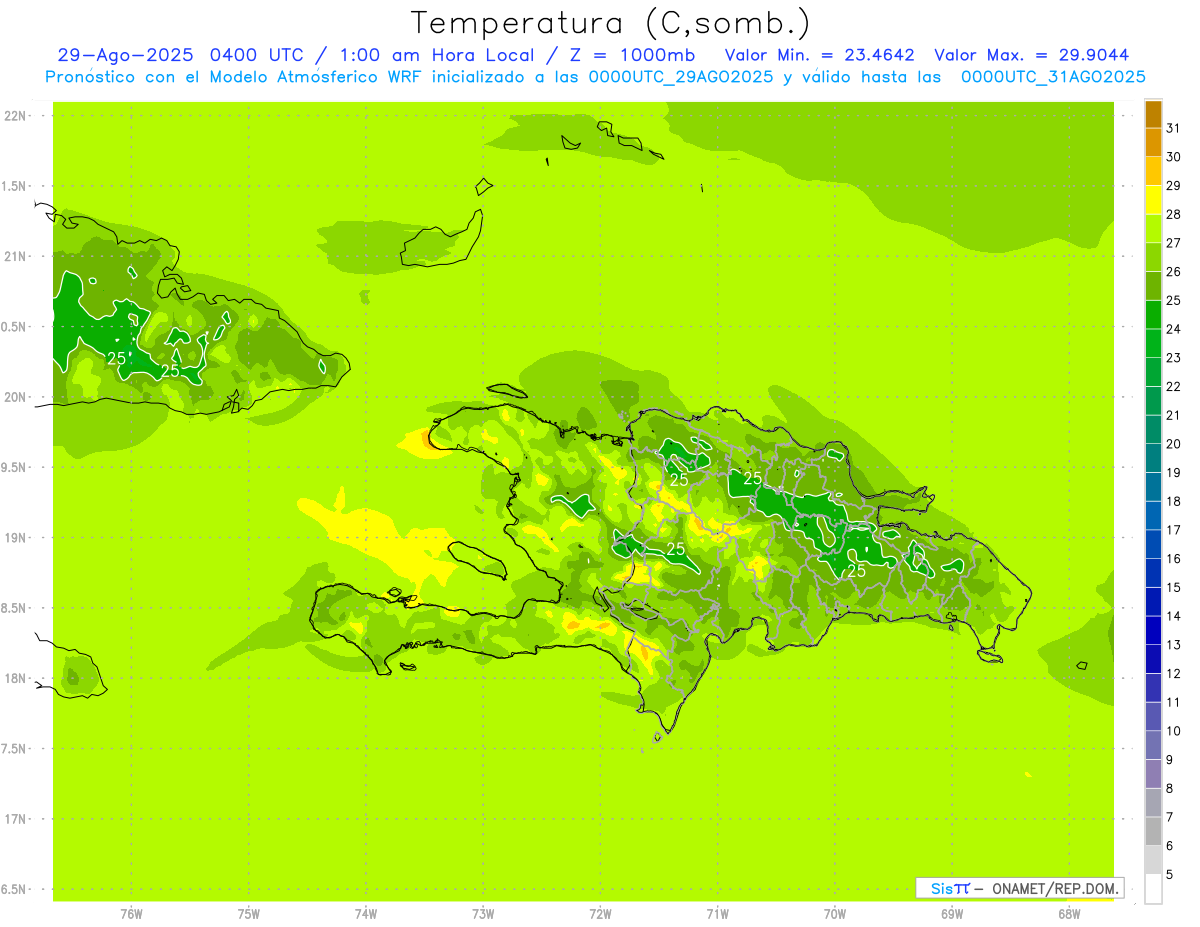Click the gray swatch between 6 and 7
The image size is (1200, 927).
1153,831
